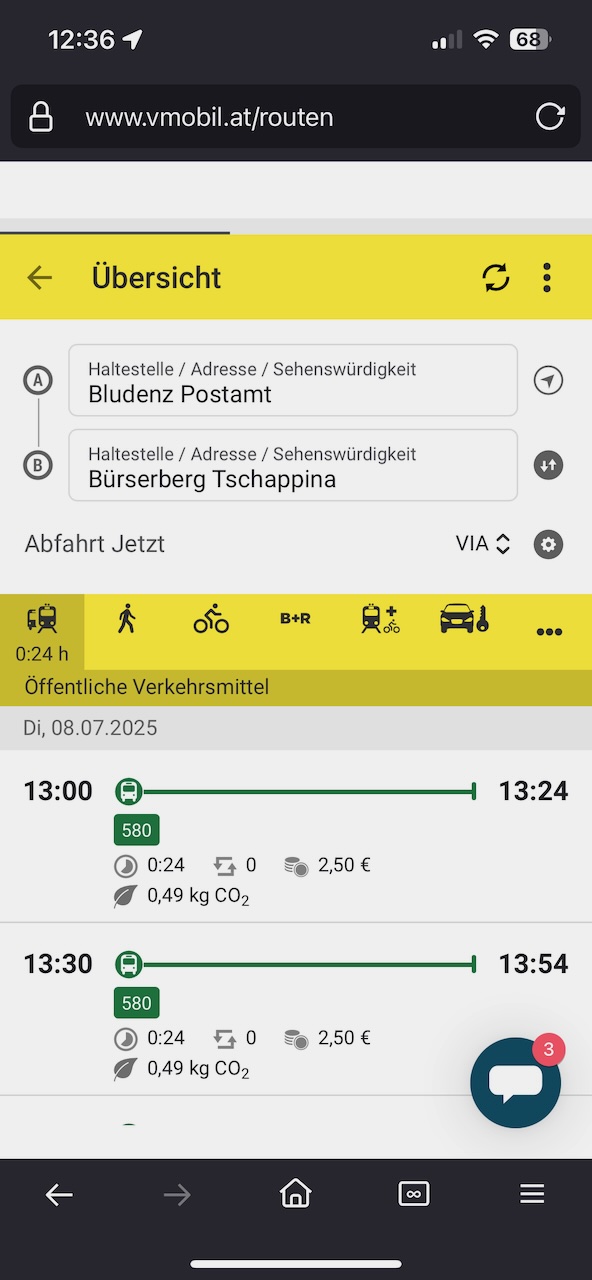The width and height of the screenshot is (592, 1280).
Task: Select car with key mode icon
Action: (x=464, y=620)
